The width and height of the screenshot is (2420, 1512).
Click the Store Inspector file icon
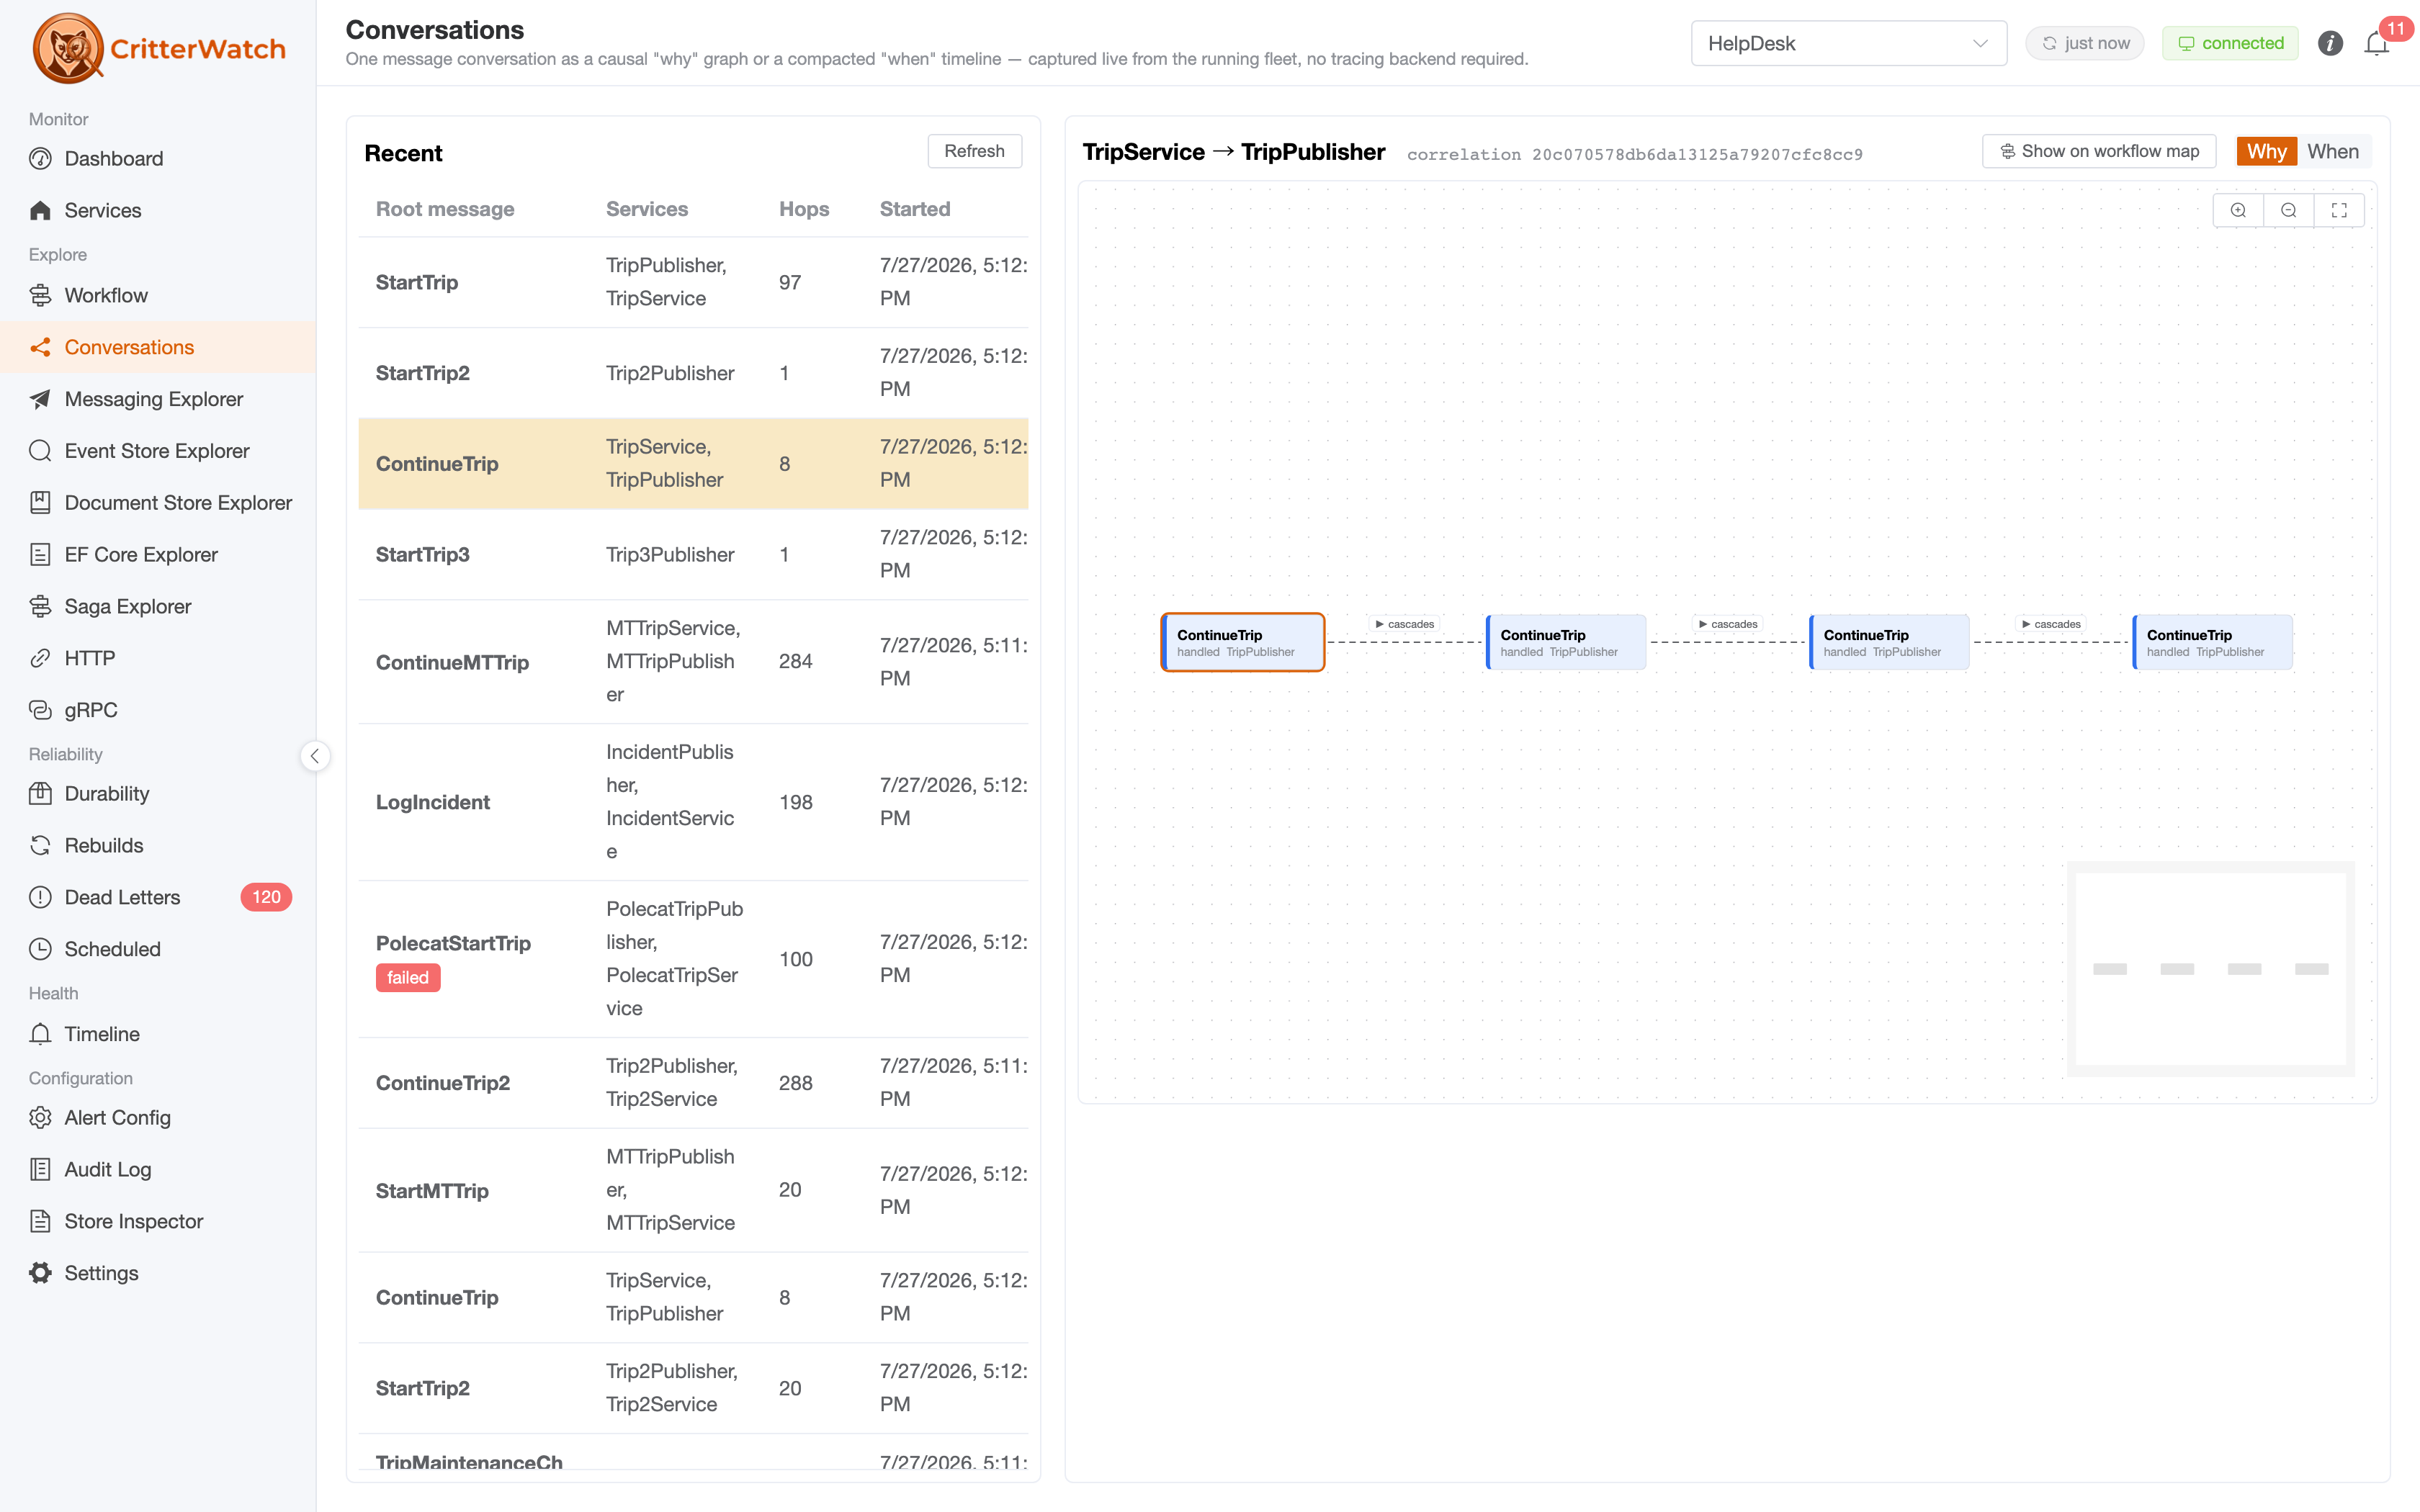tap(40, 1221)
